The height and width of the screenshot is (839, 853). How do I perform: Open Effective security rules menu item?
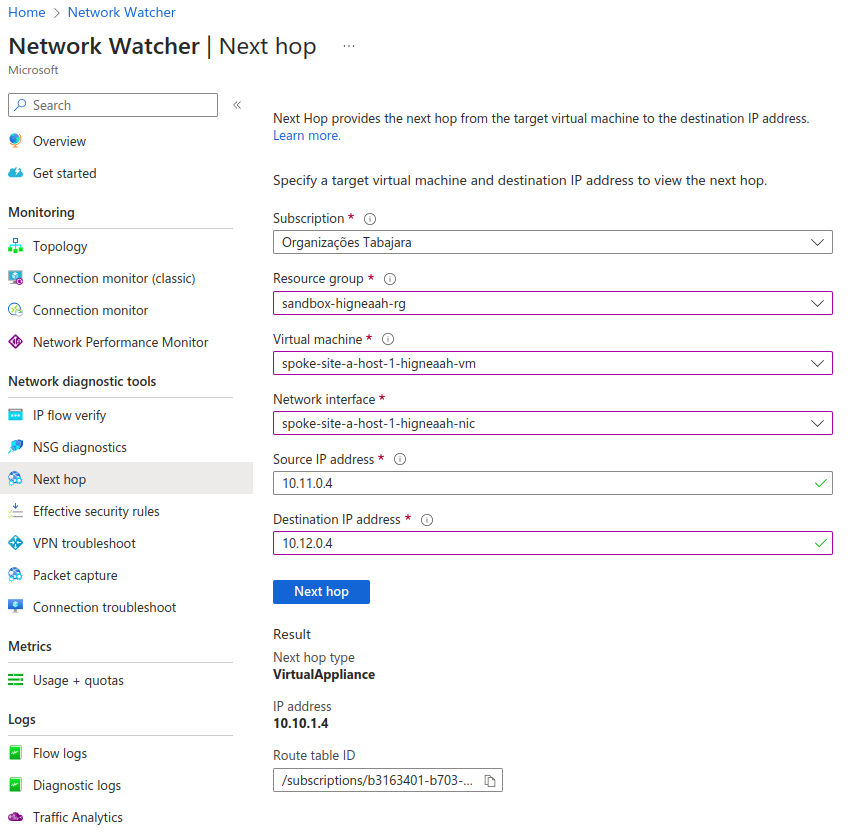pyautogui.click(x=96, y=511)
